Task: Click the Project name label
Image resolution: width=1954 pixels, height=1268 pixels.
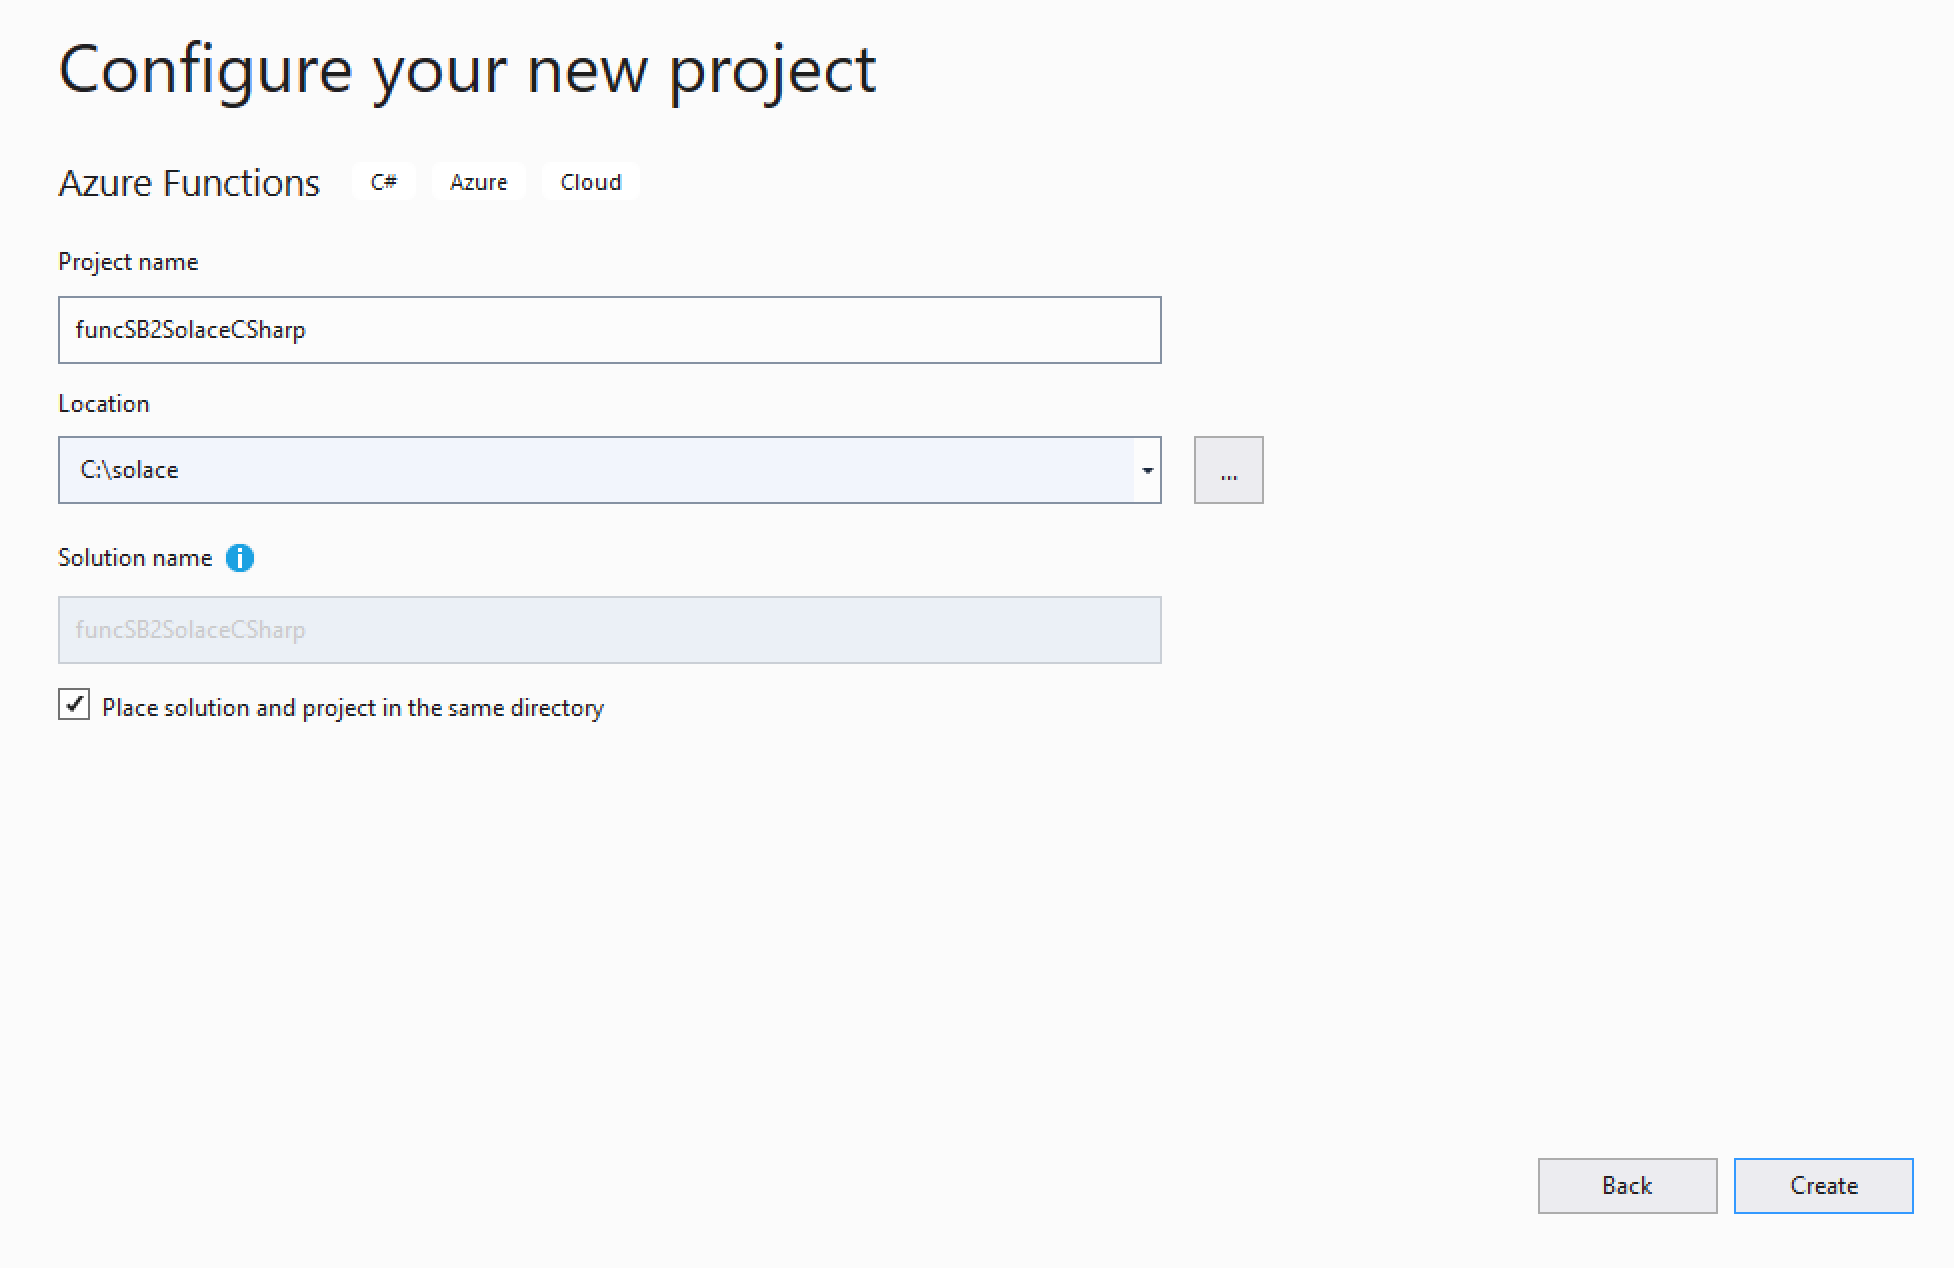Action: [128, 262]
